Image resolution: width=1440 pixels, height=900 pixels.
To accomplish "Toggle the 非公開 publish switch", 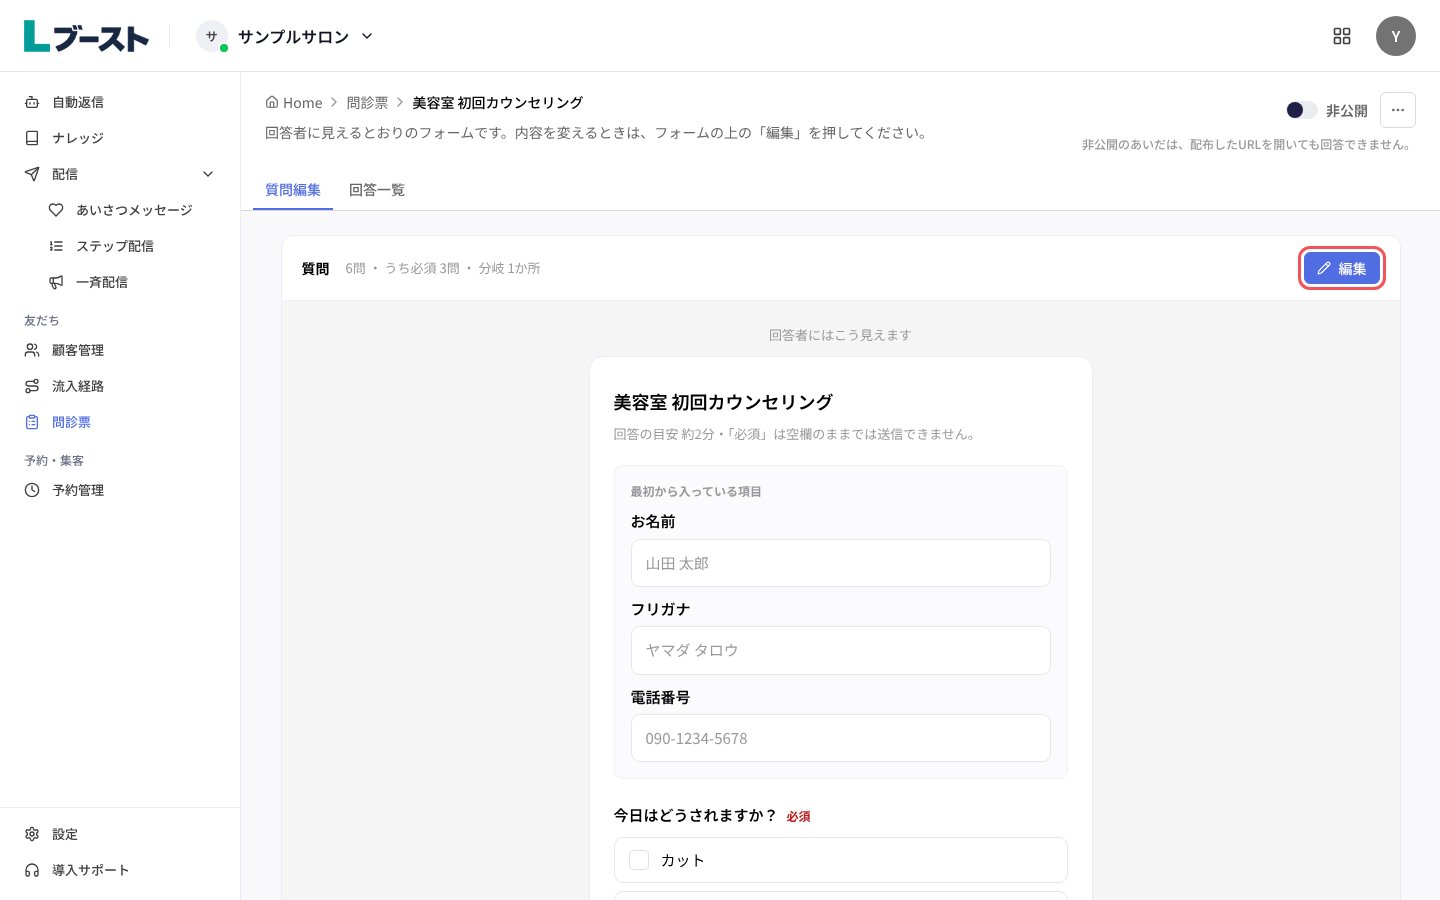I will (x=1301, y=110).
